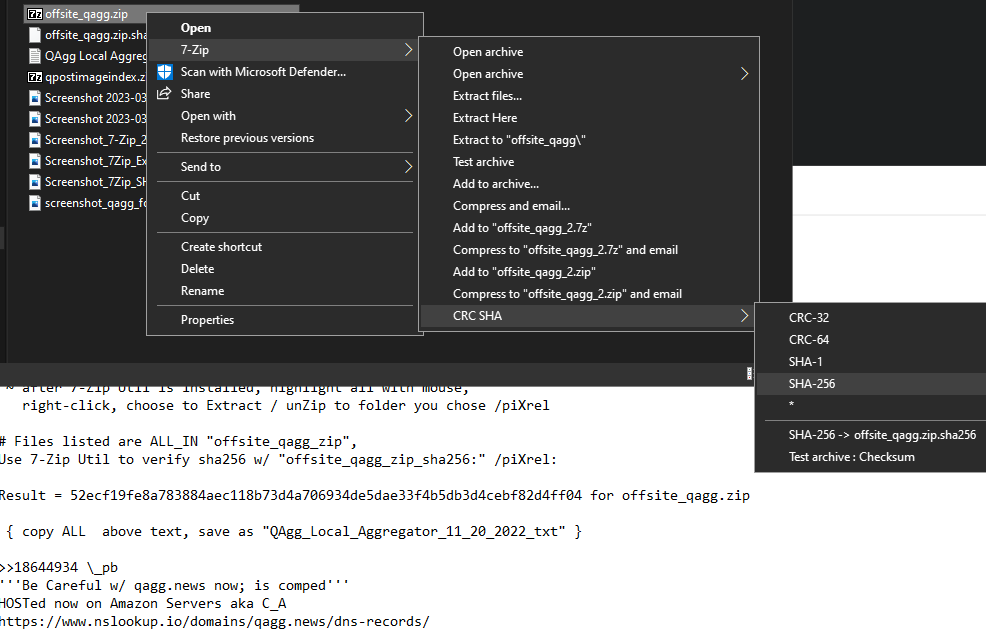Choose SHA-256 -> offsite_qagg.zip.sha256
This screenshot has height=633, width=986.
pyautogui.click(x=872, y=434)
